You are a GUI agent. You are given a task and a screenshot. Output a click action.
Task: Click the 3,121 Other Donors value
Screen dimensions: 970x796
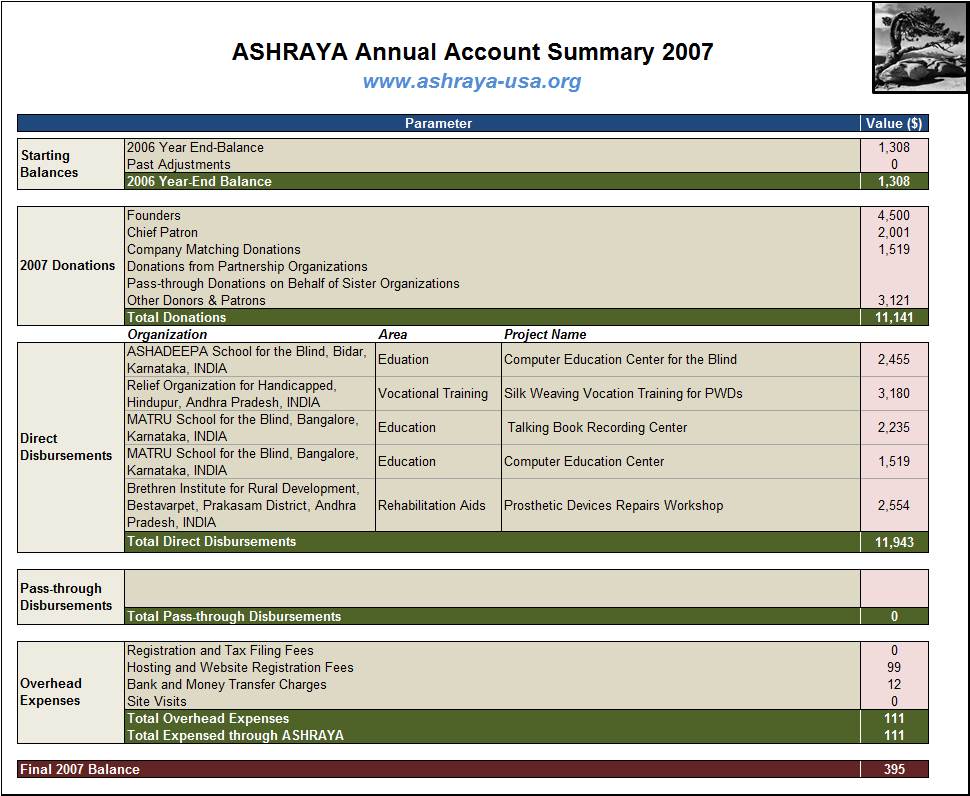pyautogui.click(x=894, y=301)
